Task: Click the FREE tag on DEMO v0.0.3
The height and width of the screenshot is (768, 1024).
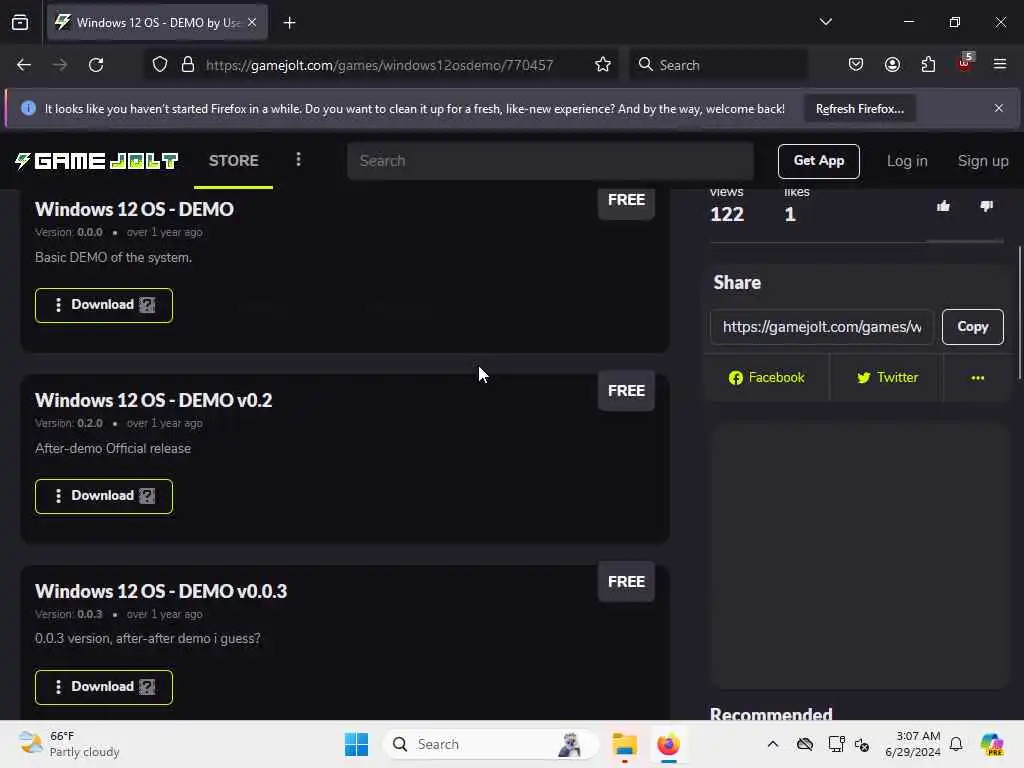Action: pyautogui.click(x=626, y=581)
